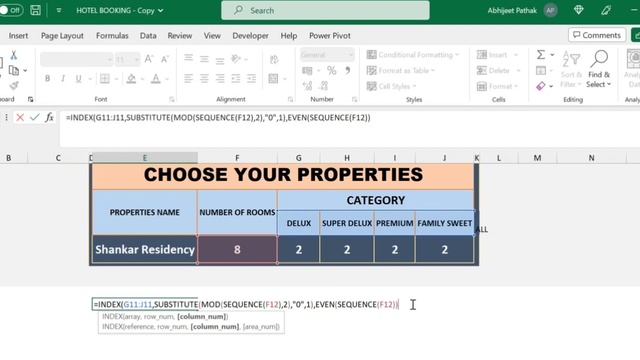
Task: Toggle Italic formatting
Action: pos(63,78)
